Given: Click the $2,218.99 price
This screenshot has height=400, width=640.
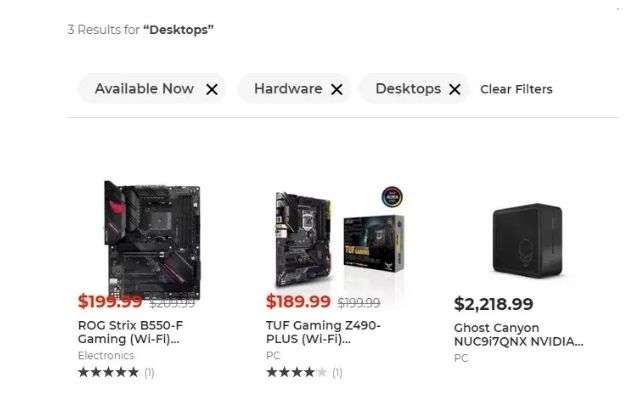Looking at the screenshot, I should 493,304.
